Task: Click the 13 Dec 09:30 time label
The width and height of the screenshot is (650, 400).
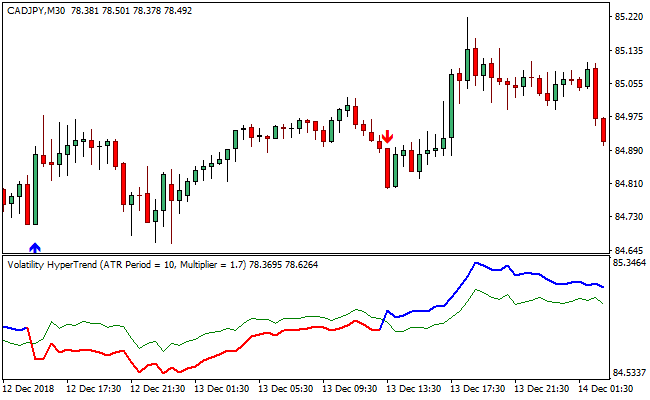Action: point(350,389)
